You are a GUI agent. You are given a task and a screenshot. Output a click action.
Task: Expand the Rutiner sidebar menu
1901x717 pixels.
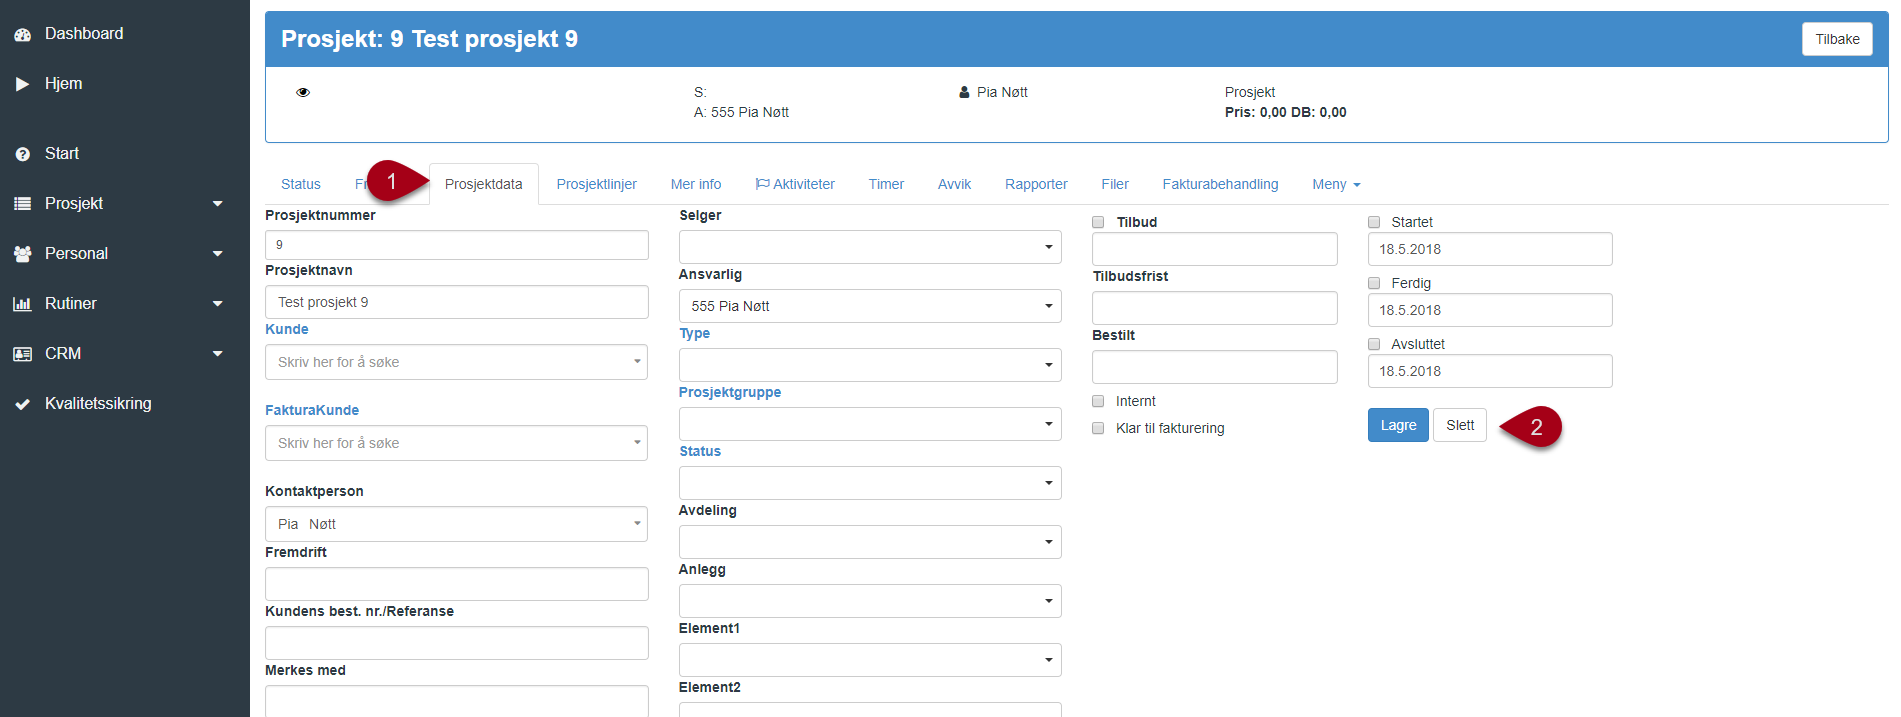217,304
